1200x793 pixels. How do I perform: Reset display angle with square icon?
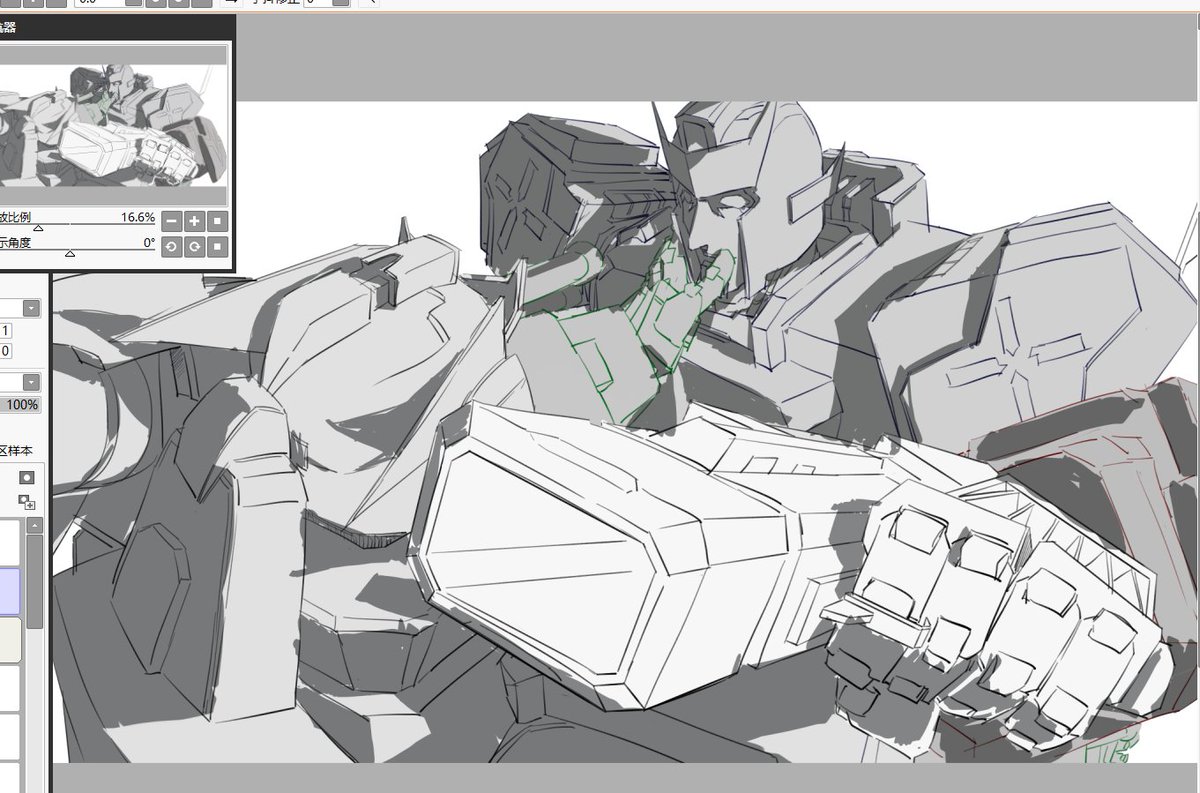pos(217,246)
